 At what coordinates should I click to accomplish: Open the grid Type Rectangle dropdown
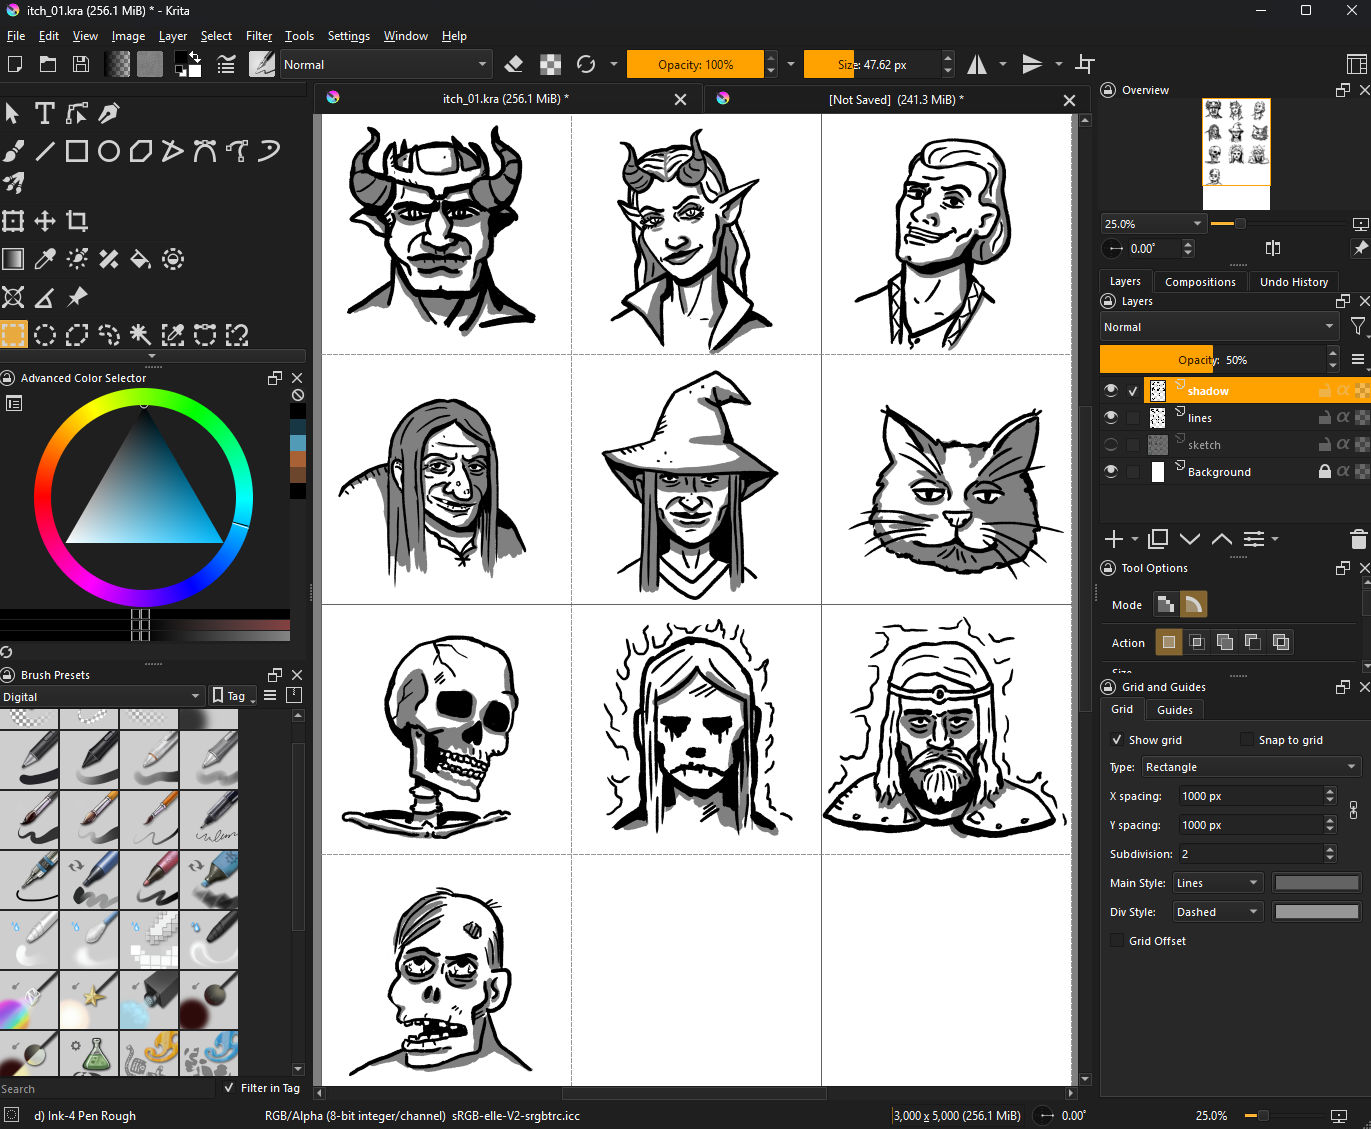click(x=1250, y=767)
